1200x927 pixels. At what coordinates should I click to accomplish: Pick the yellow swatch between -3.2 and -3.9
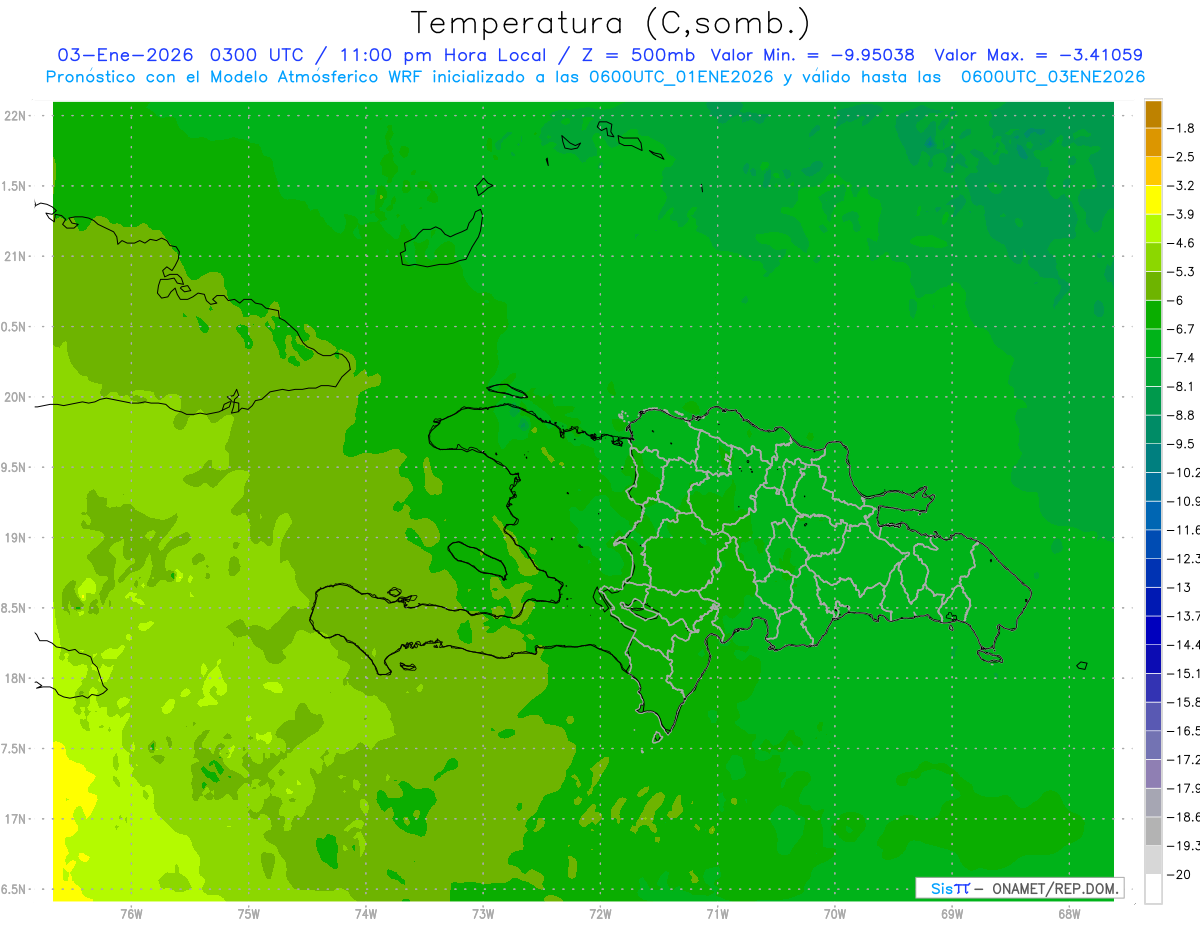click(1153, 200)
